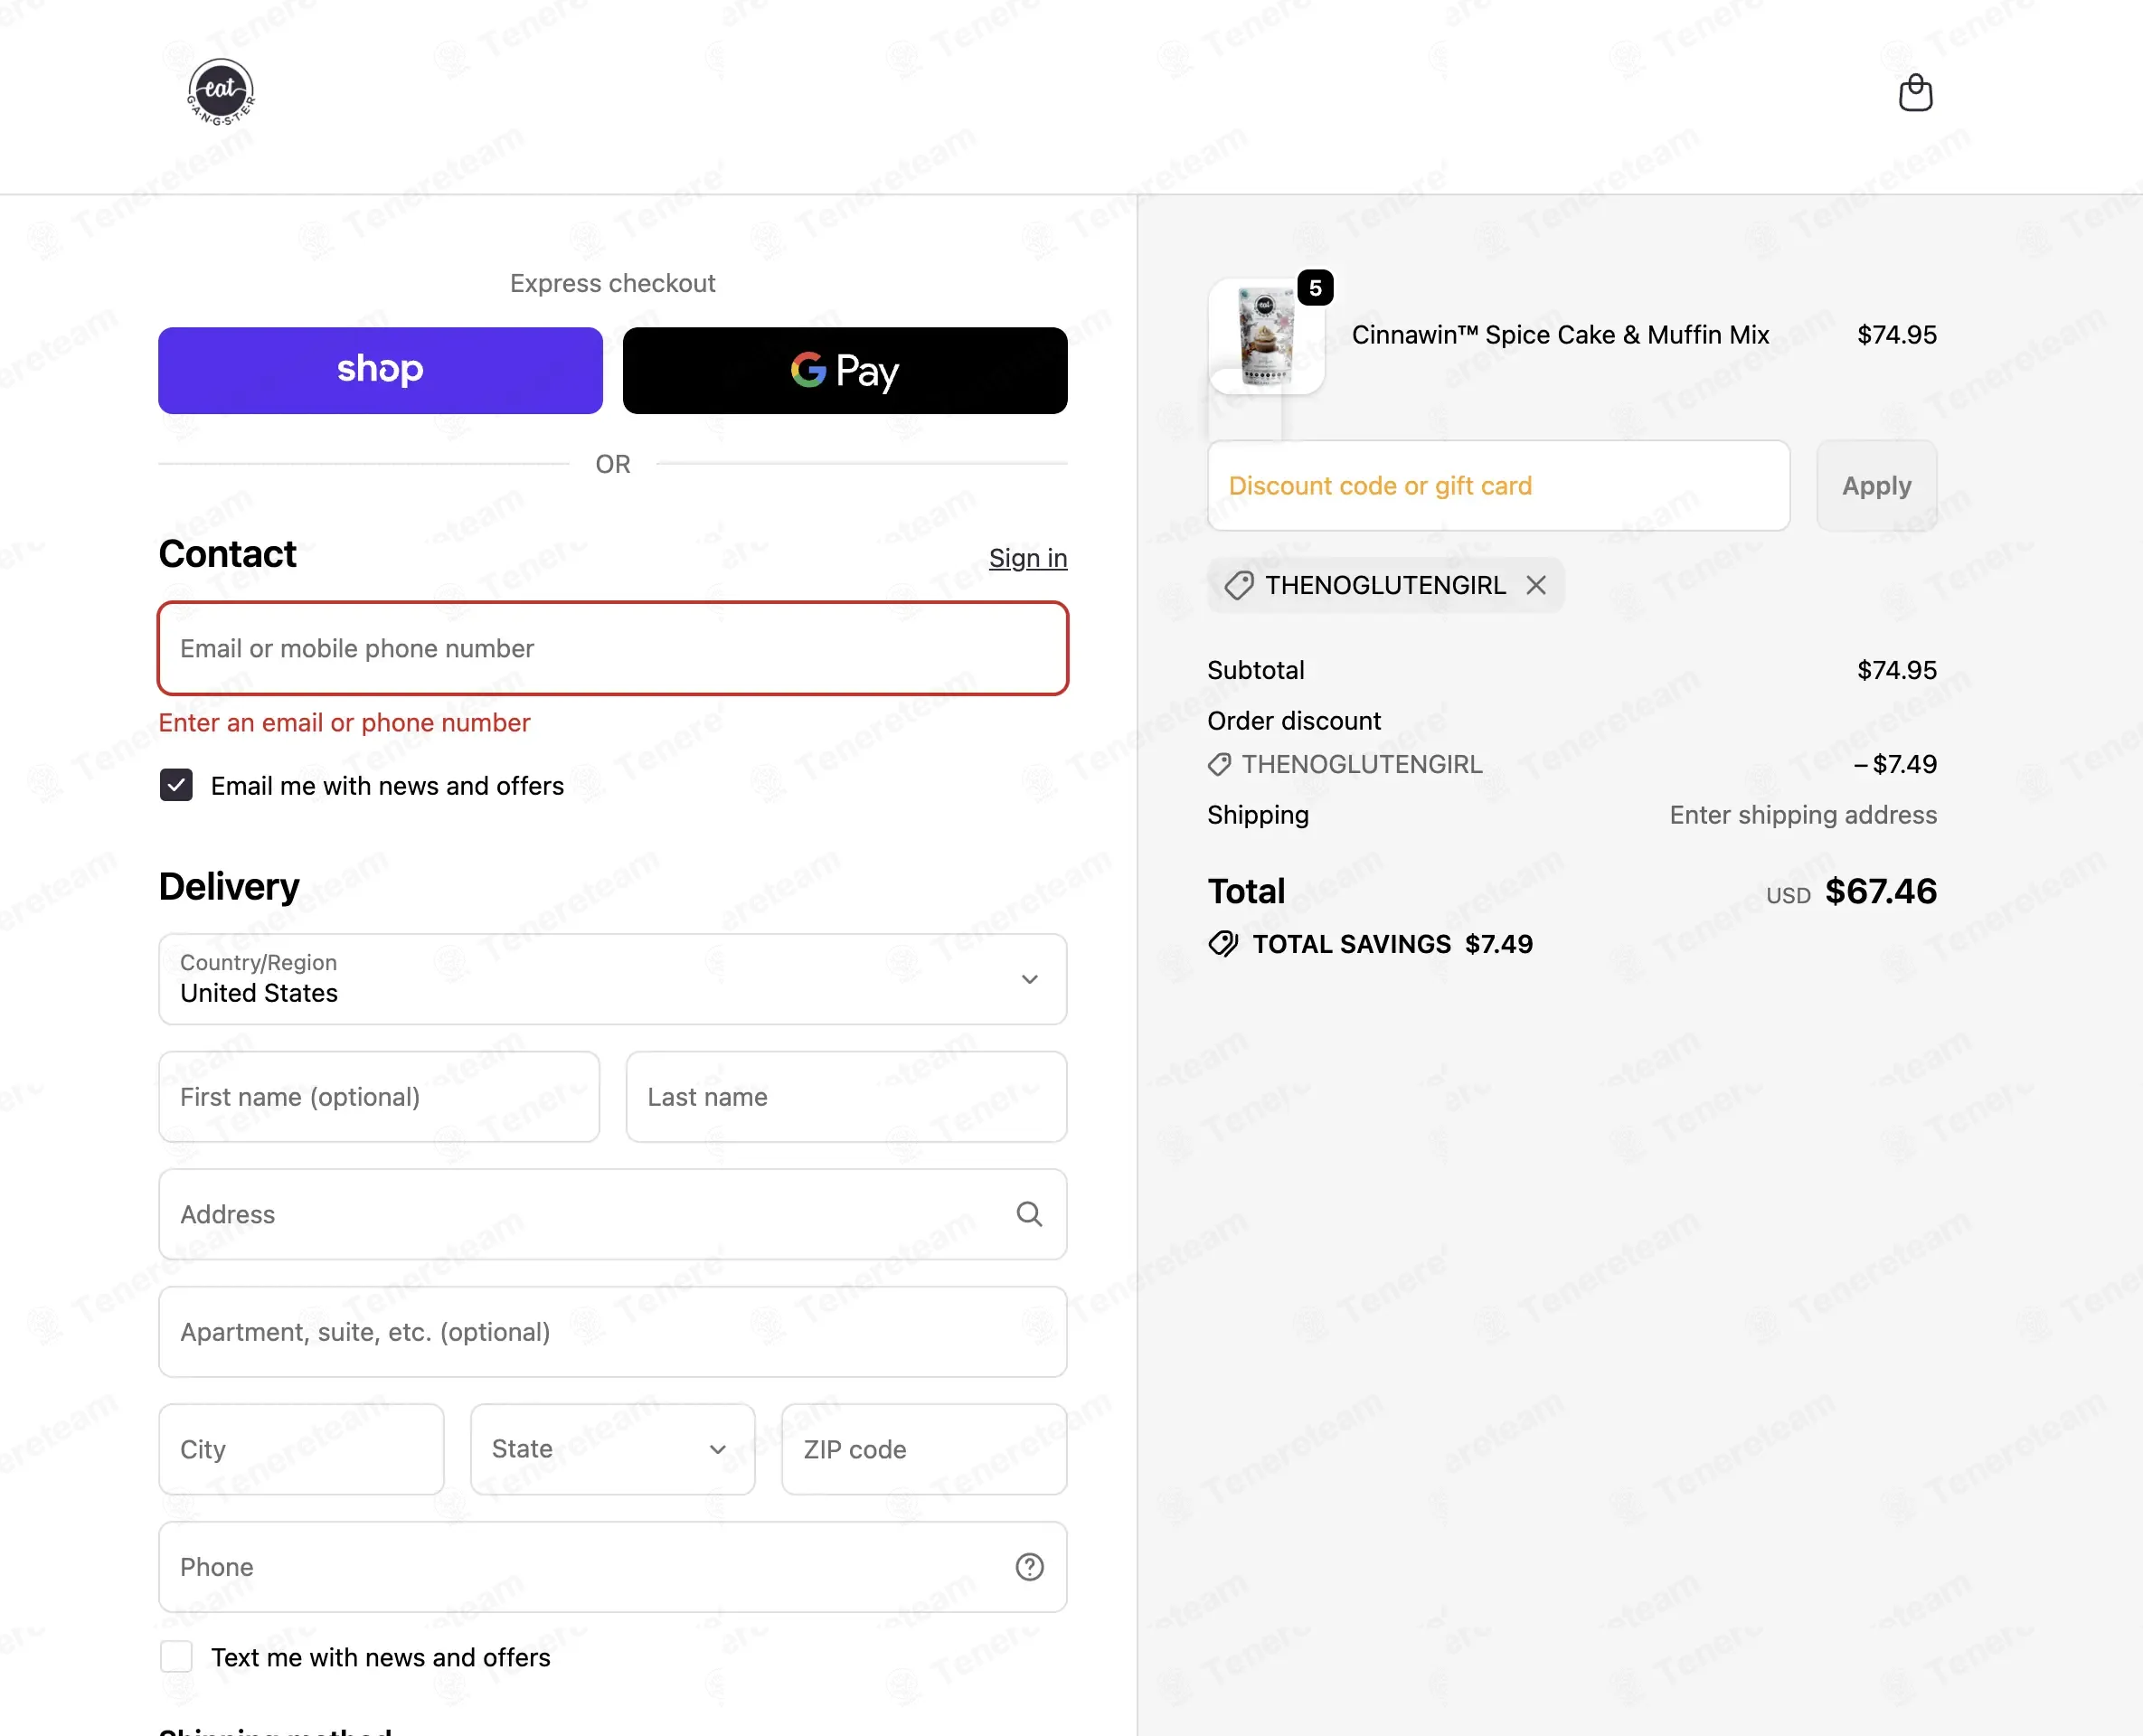The image size is (2143, 1736).
Task: Click the Address field search magnifier icon
Action: [x=1029, y=1214]
